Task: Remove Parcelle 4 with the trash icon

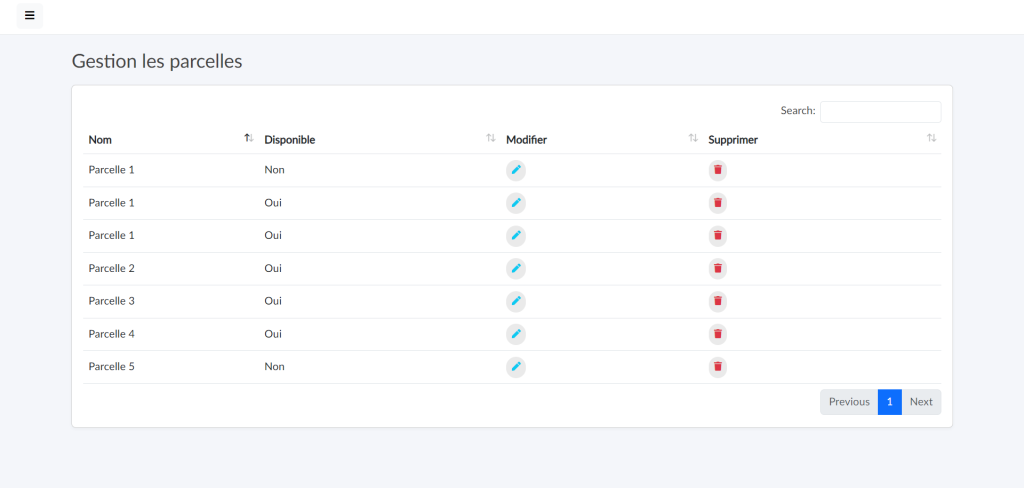Action: pyautogui.click(x=718, y=334)
